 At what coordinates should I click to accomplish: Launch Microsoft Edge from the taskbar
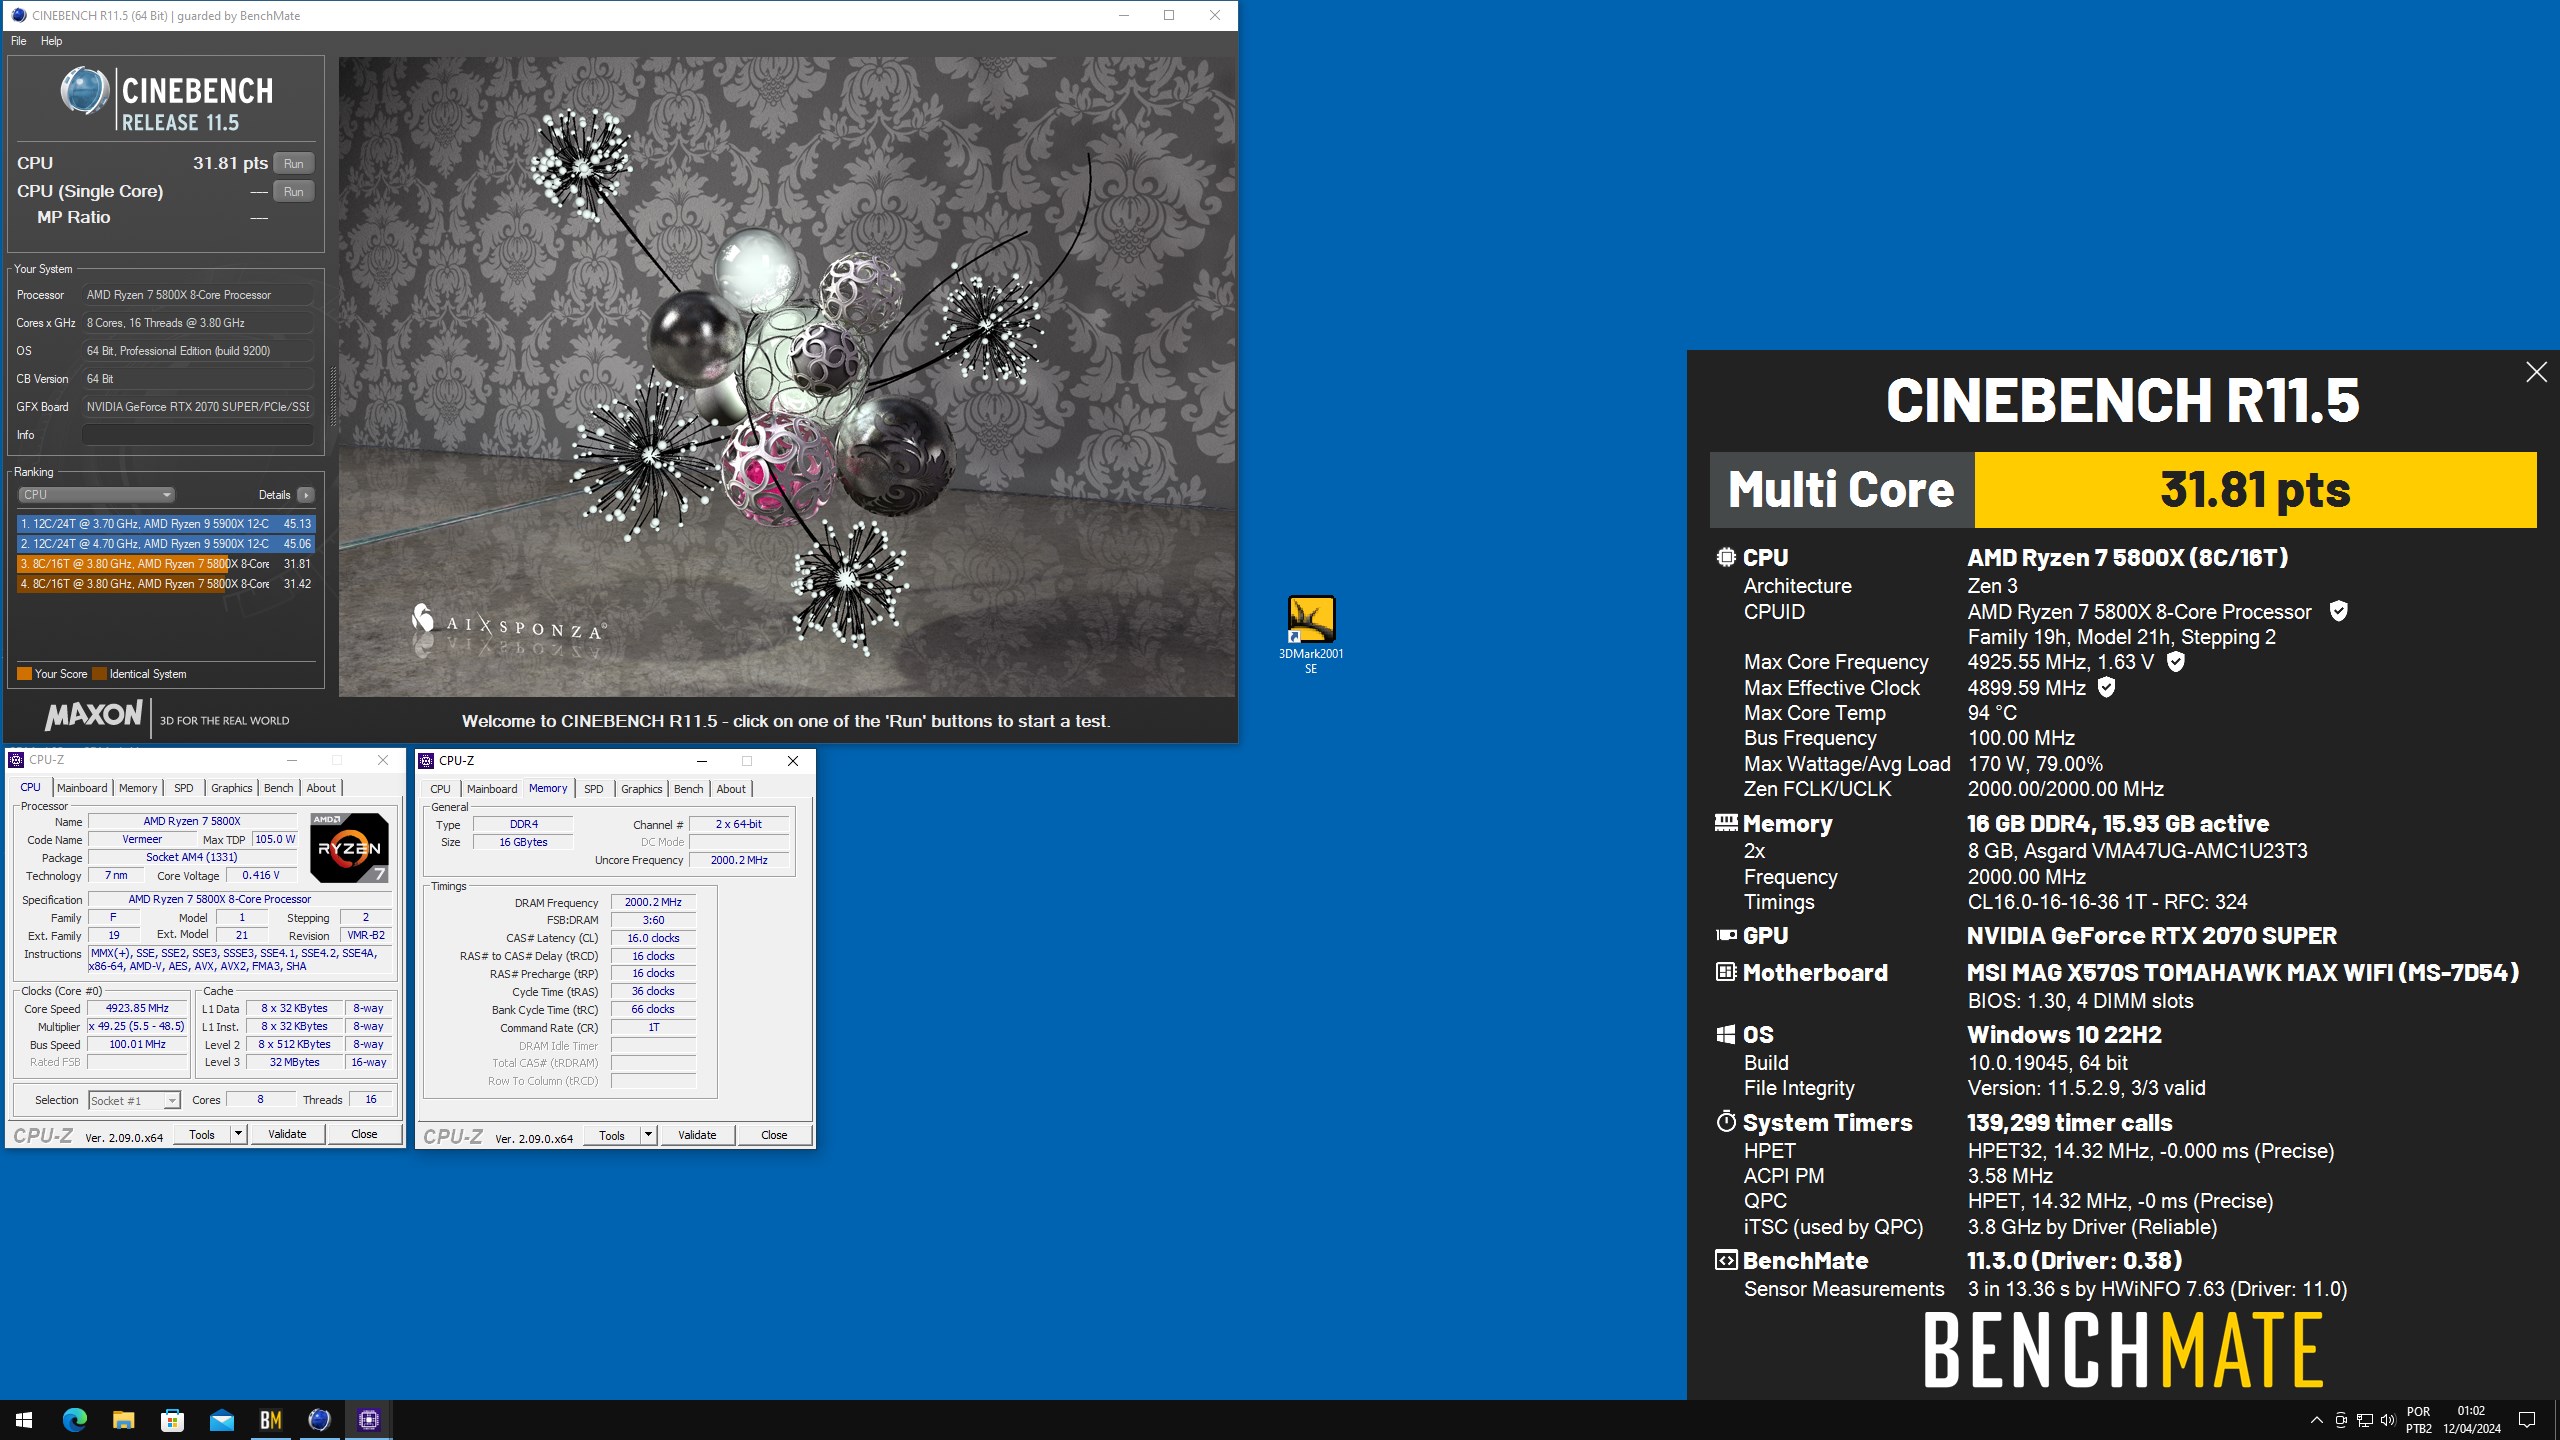coord(74,1420)
